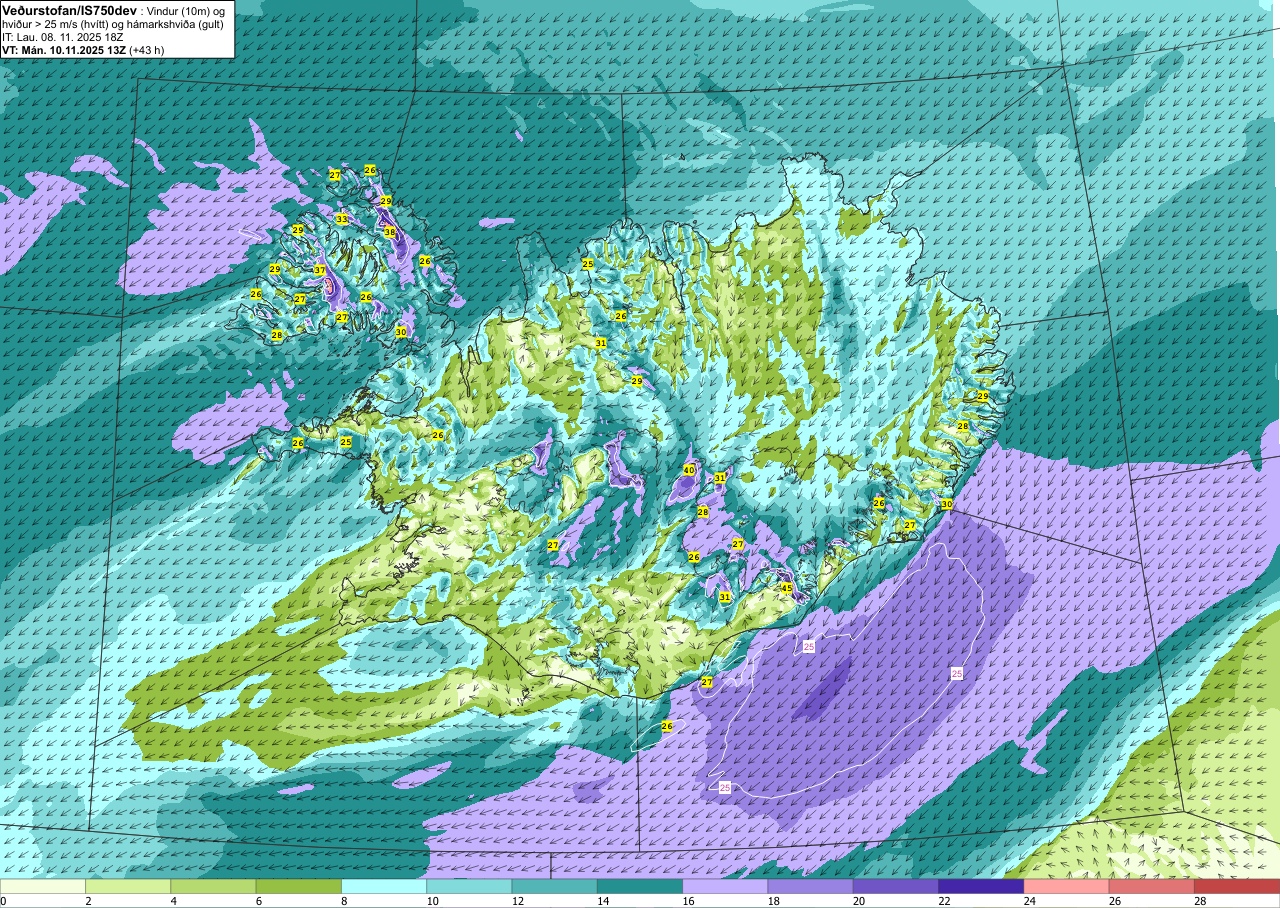The image size is (1280, 908).
Task: Click the 'Veðurstofan/IS750dev' title text
Action: click(x=70, y=10)
